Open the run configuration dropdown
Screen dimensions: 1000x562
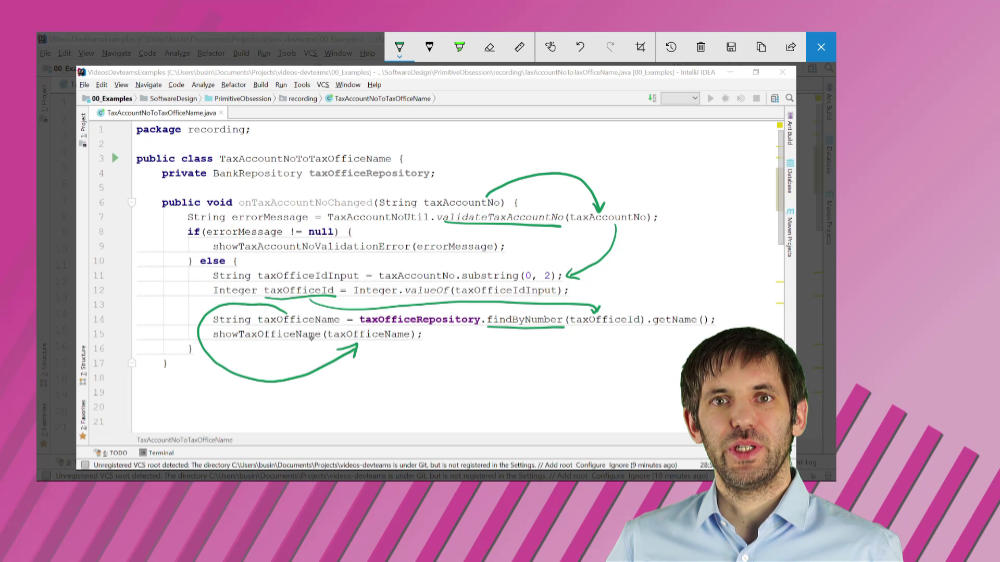(x=680, y=98)
